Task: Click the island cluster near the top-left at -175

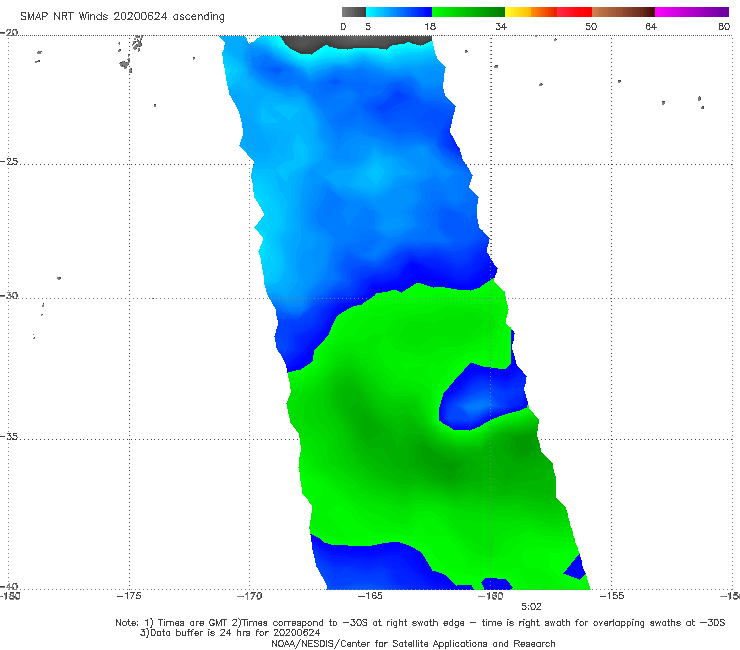Action: [130, 53]
